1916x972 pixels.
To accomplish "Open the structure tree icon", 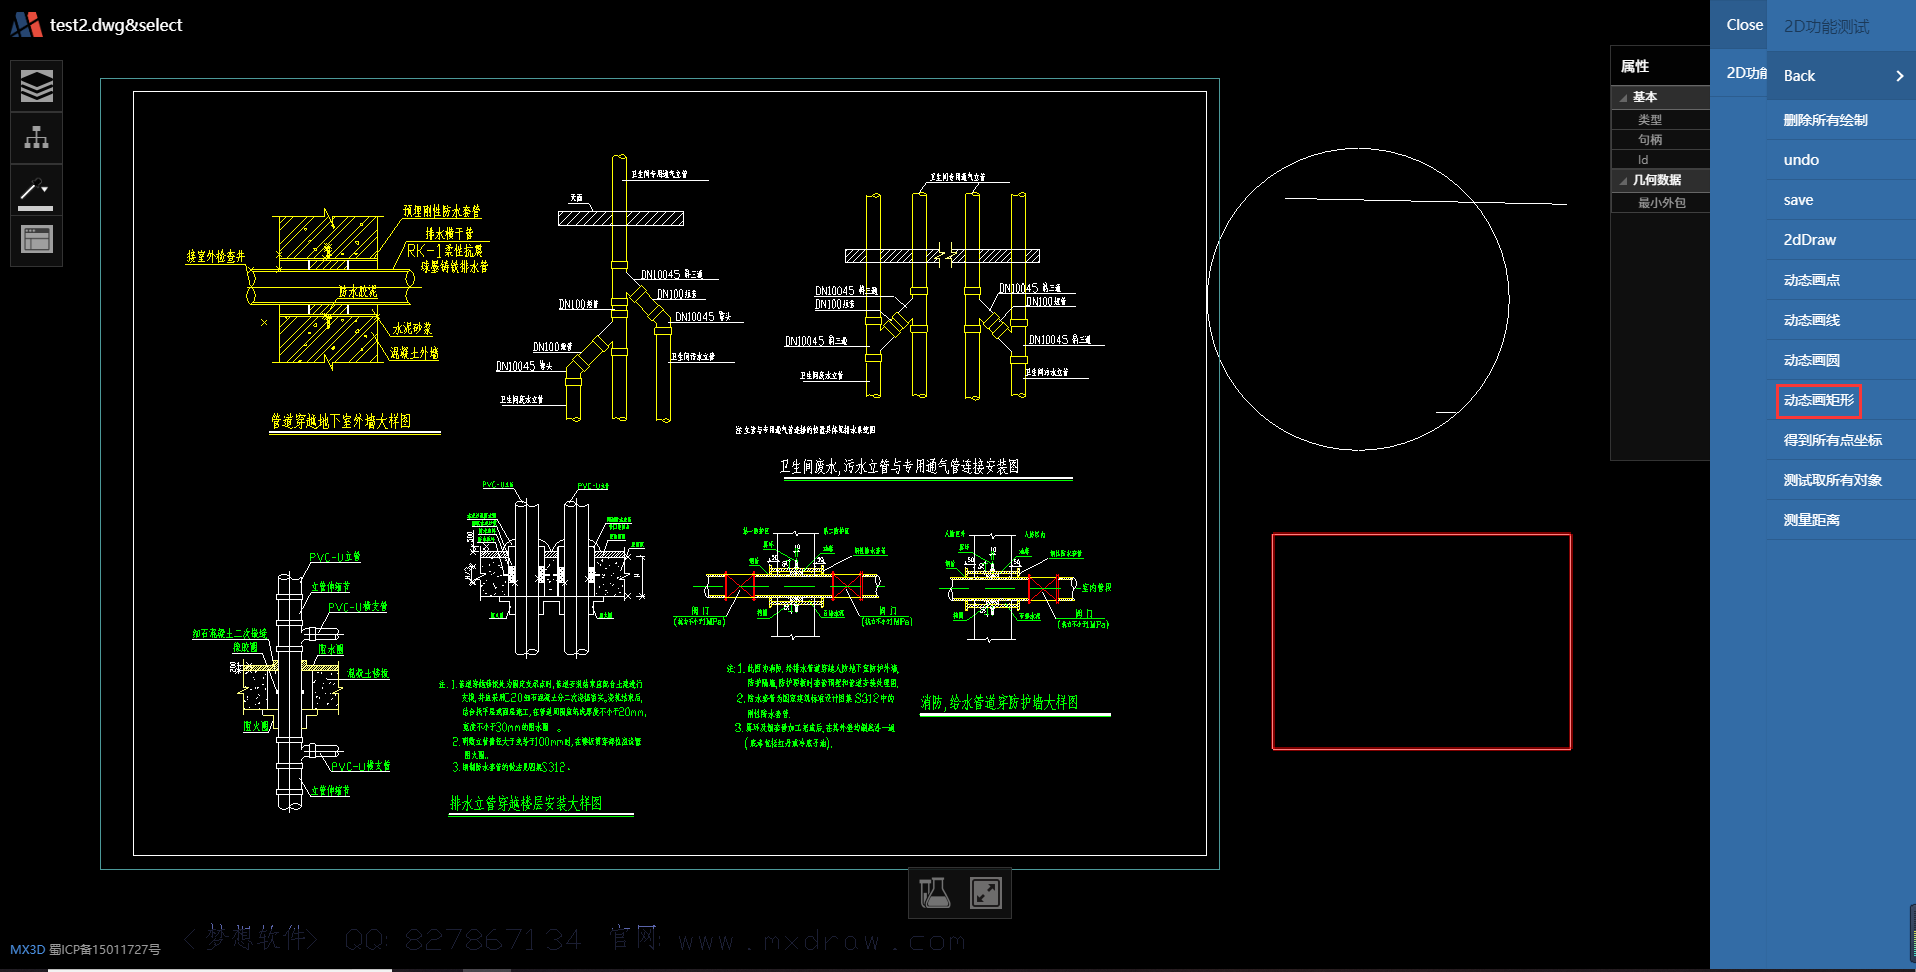I will (37, 138).
